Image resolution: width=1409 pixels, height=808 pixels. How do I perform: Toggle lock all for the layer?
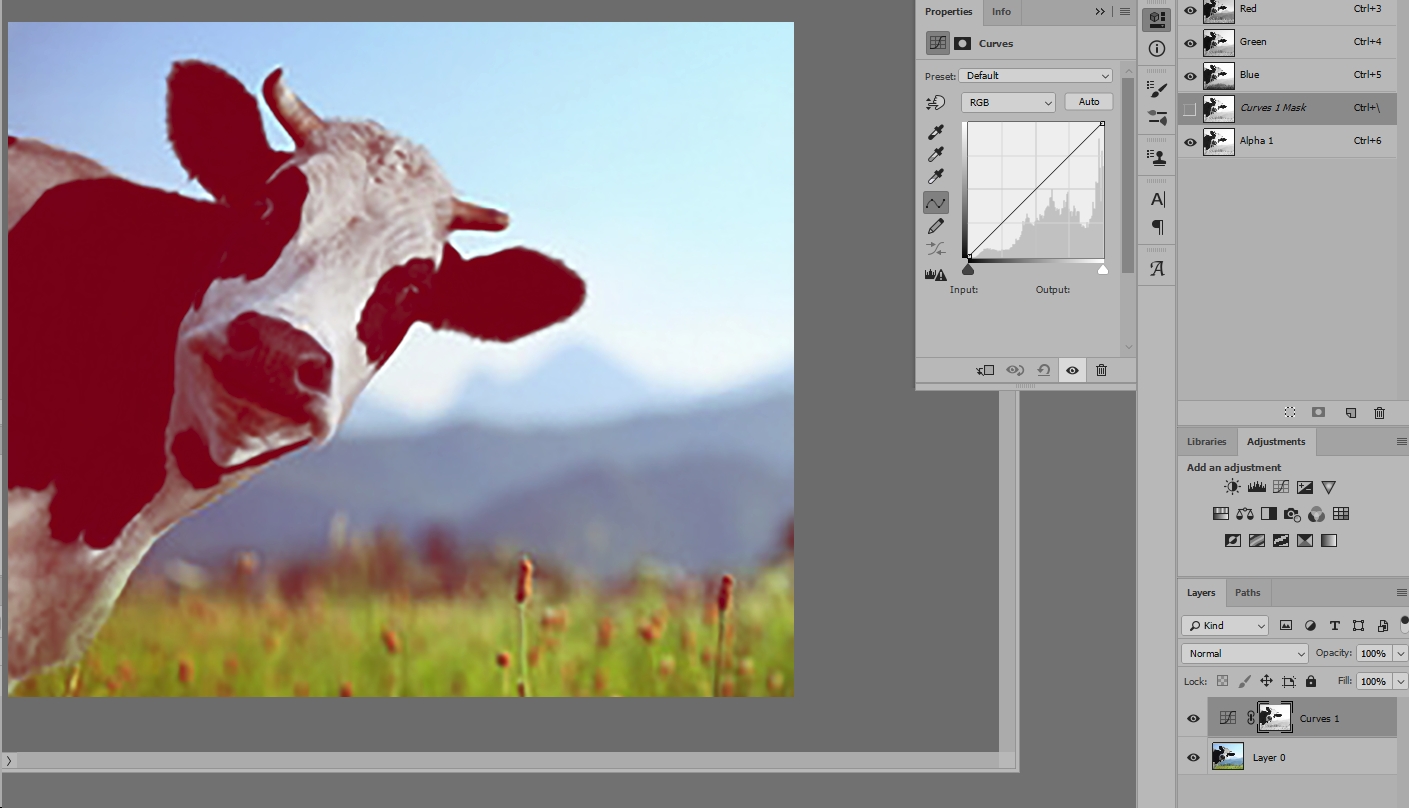(1311, 681)
